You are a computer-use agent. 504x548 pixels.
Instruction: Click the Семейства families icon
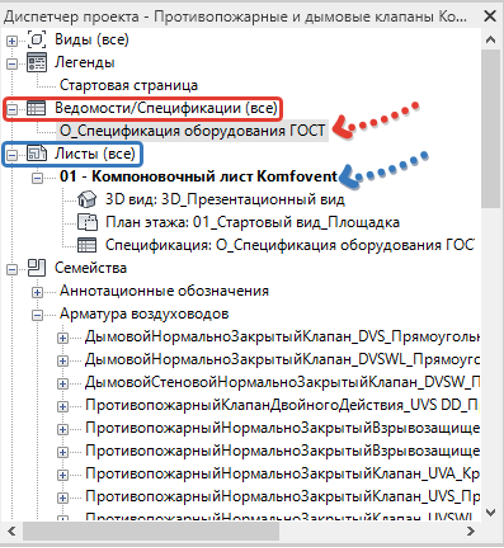point(37,268)
